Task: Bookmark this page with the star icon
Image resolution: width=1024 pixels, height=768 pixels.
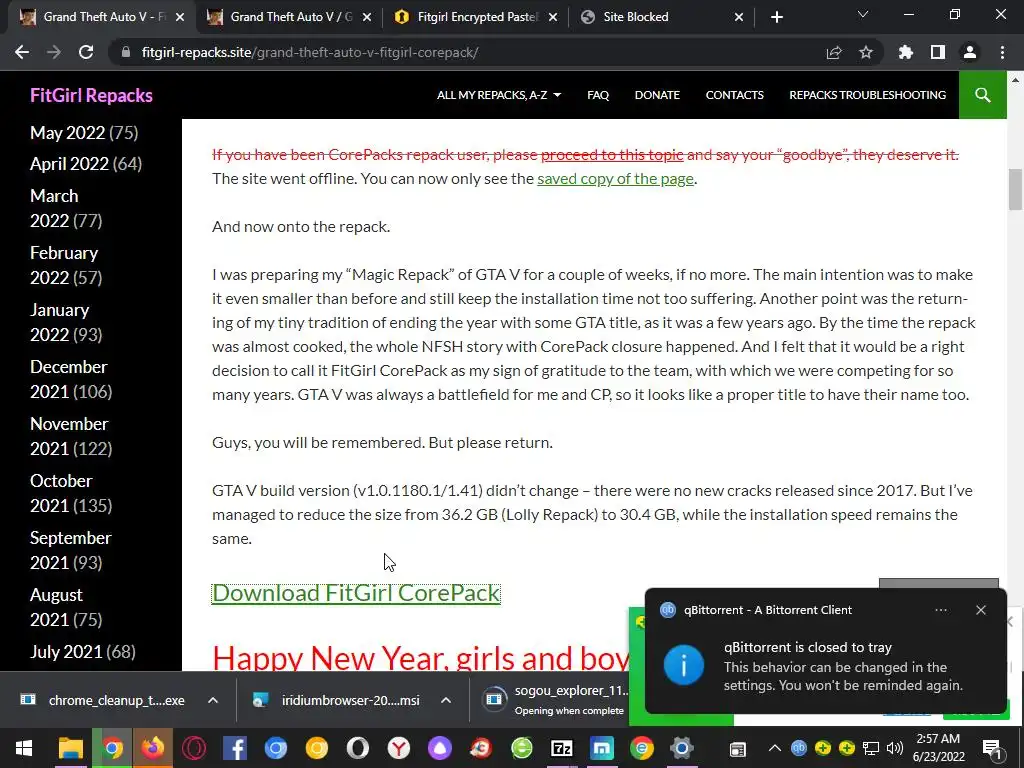Action: (x=866, y=52)
